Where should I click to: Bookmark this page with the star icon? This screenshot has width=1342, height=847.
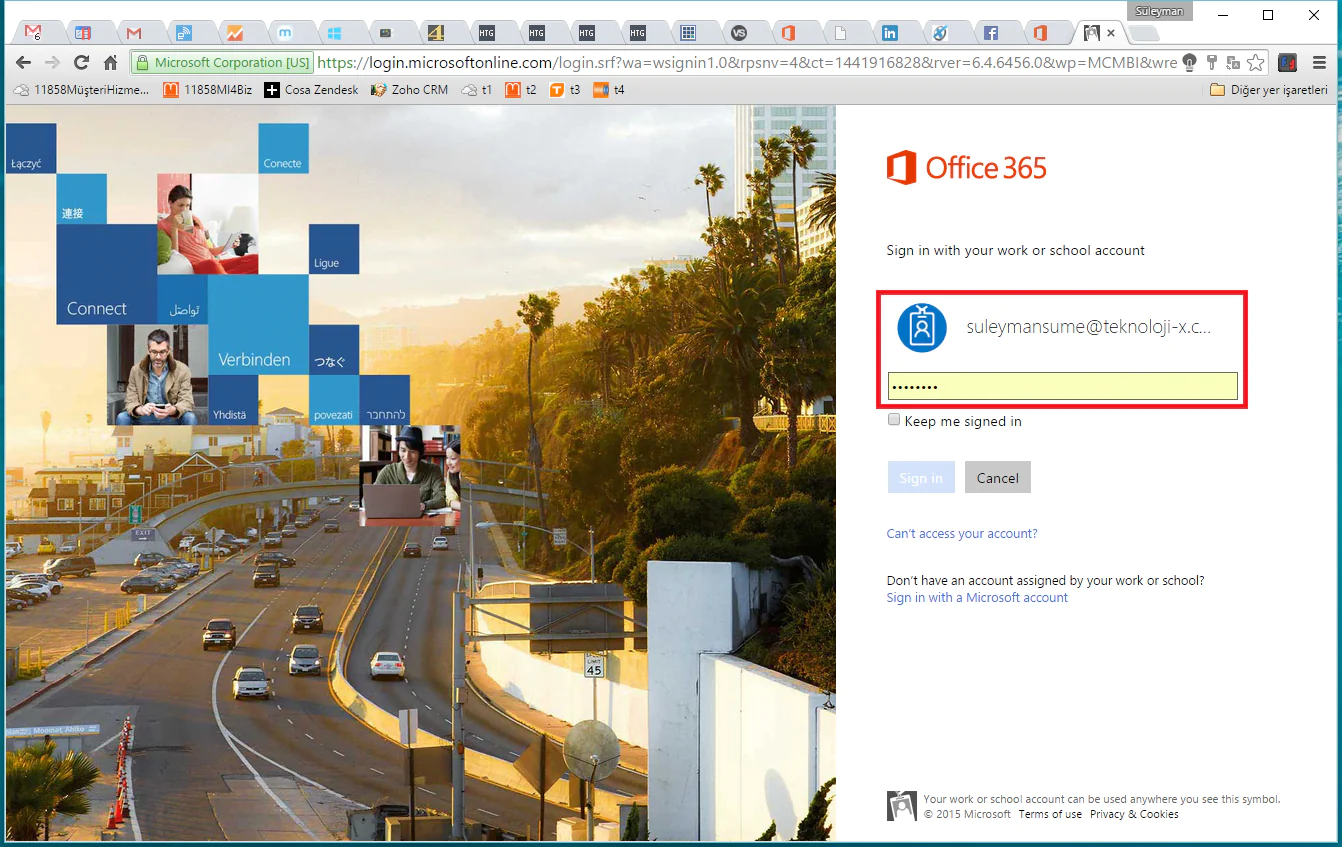[x=1255, y=61]
